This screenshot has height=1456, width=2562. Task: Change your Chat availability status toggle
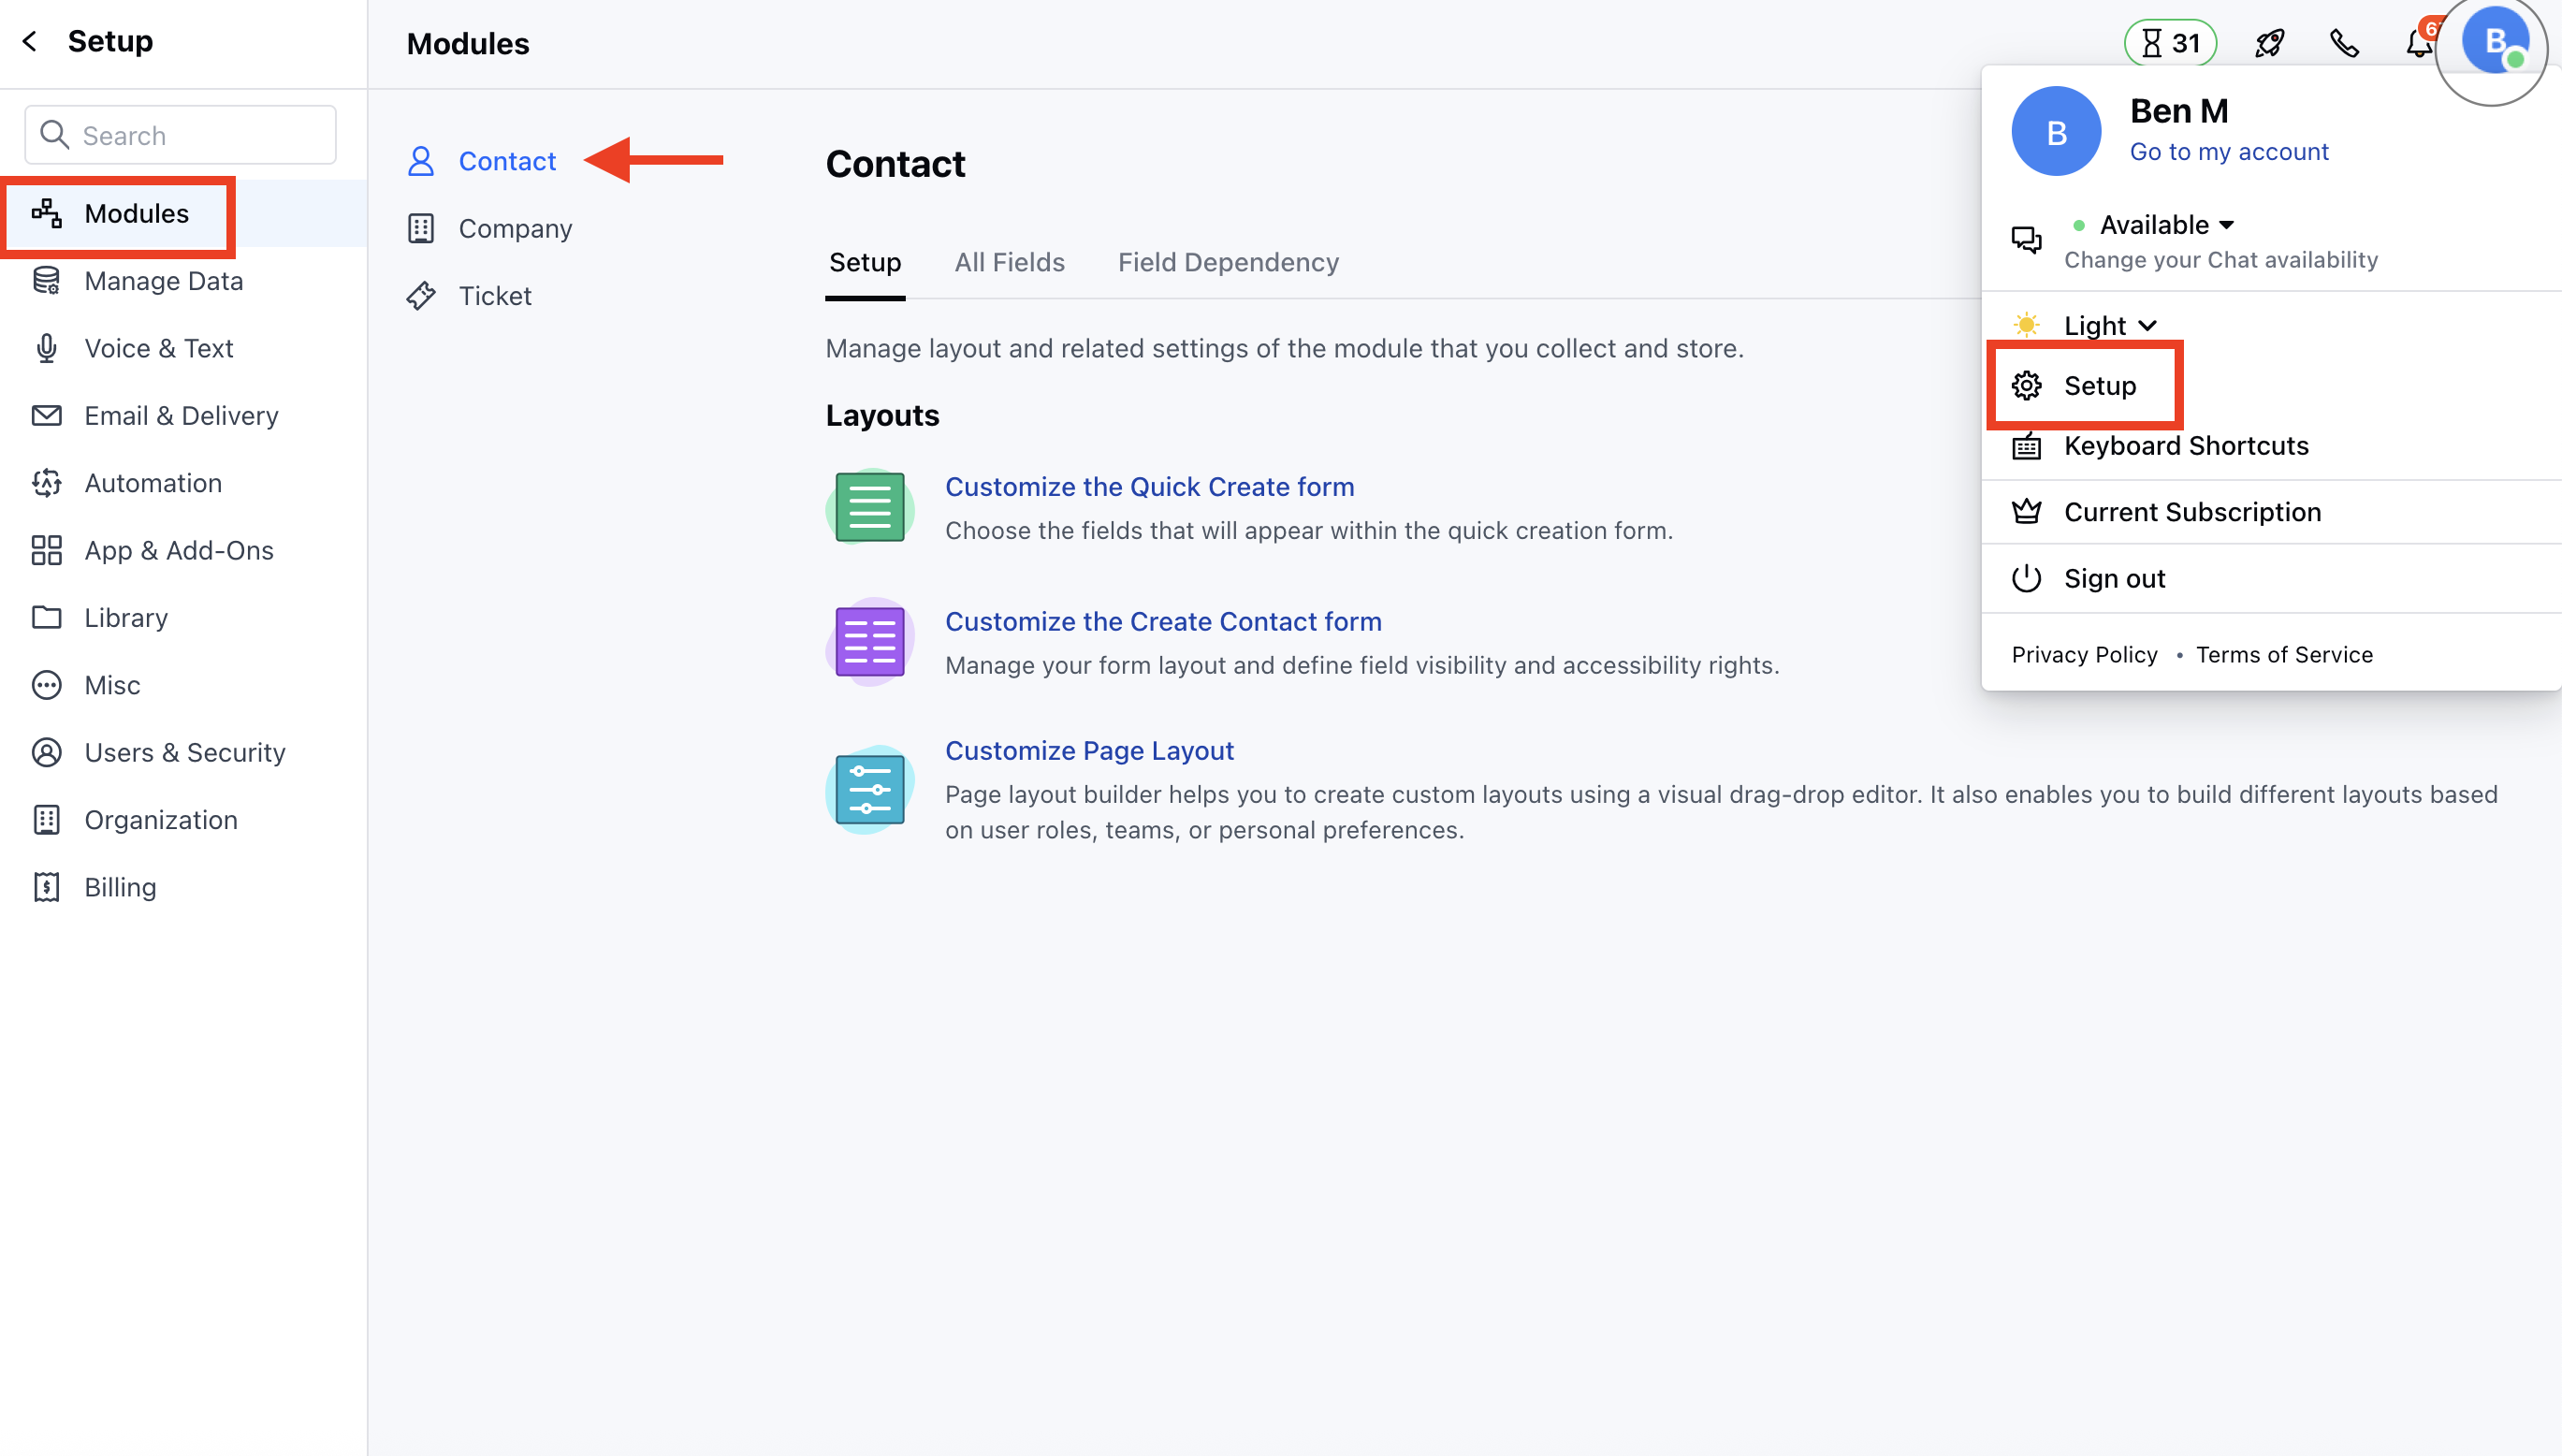[2220, 259]
